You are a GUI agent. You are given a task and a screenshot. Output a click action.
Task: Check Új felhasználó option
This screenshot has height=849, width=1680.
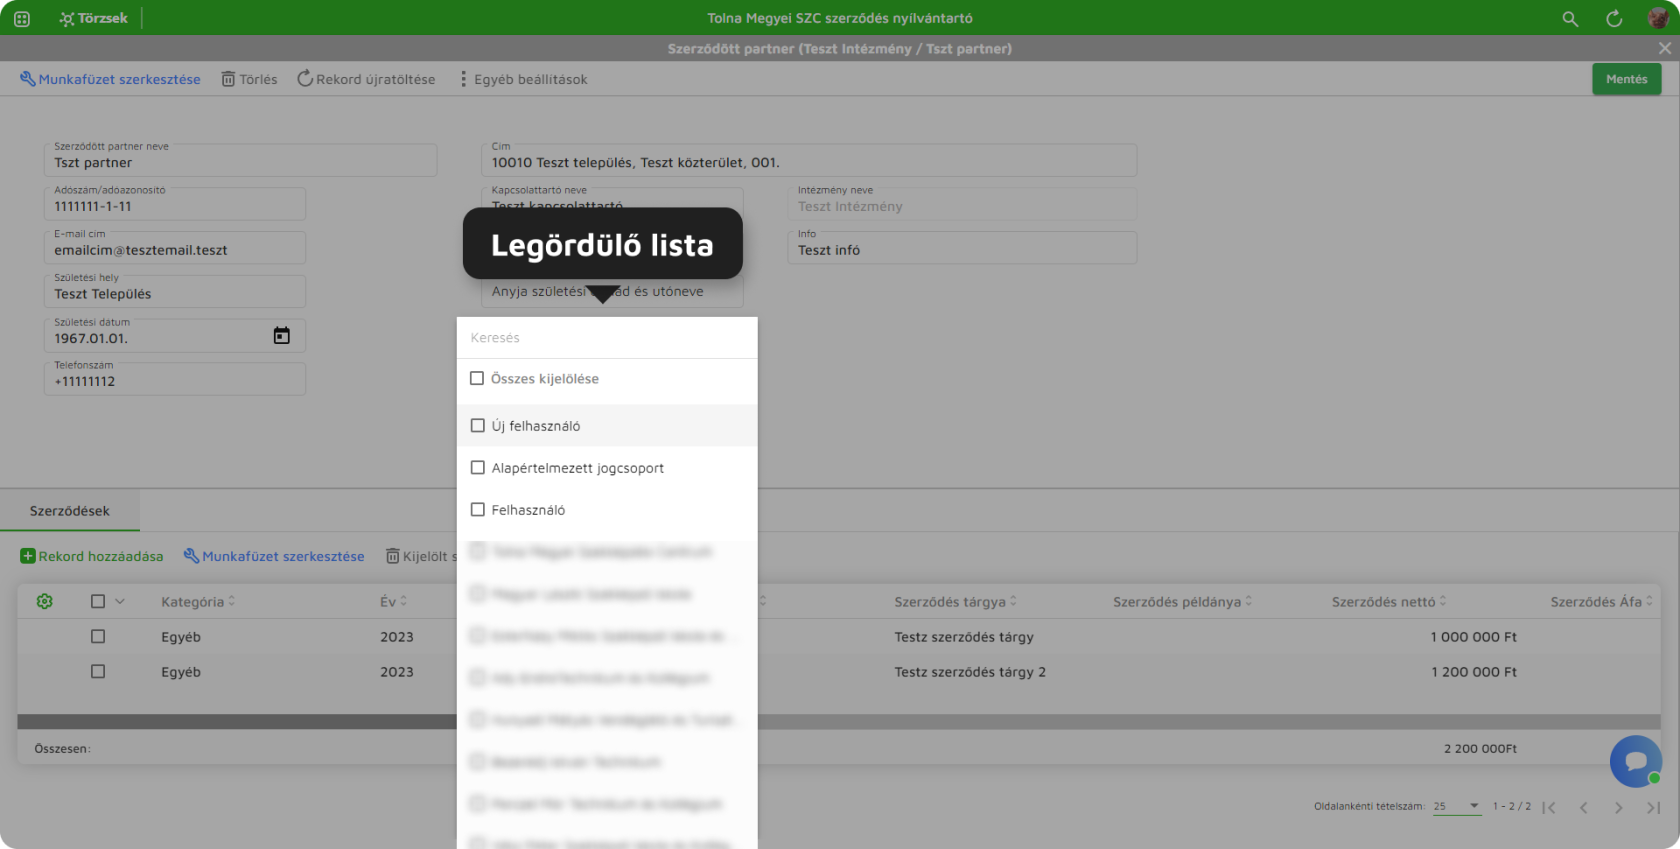[x=478, y=426]
